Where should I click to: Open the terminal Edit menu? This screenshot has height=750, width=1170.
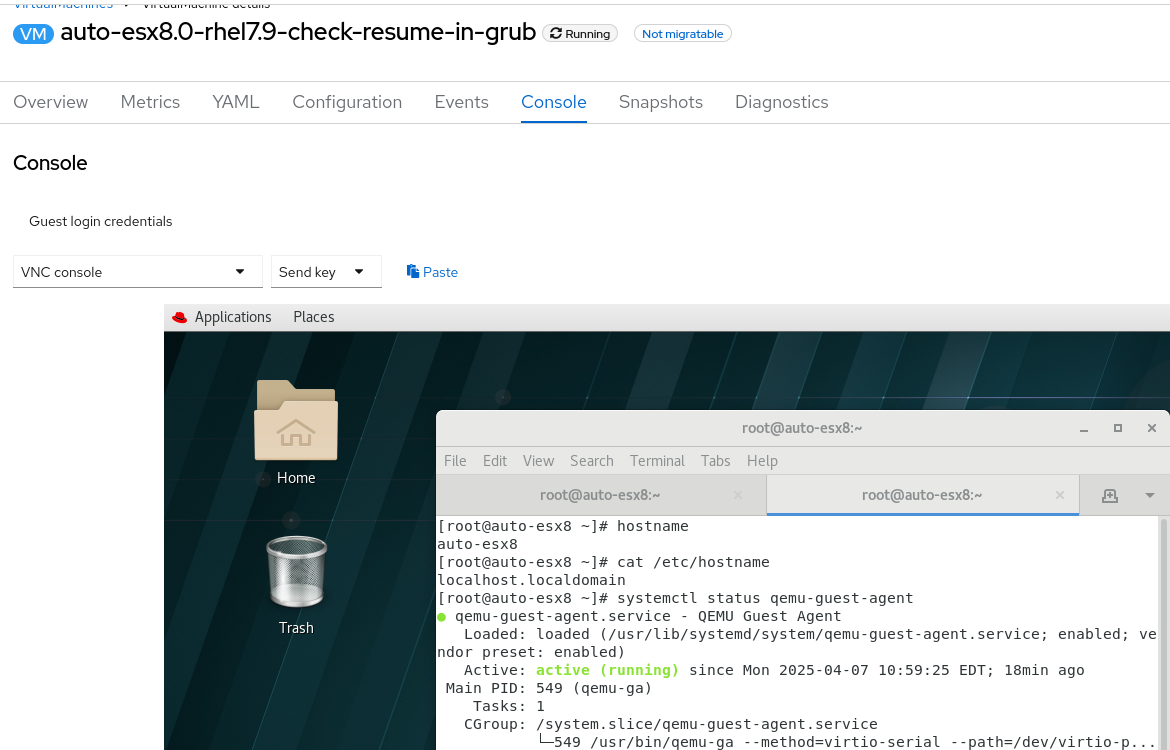(x=494, y=461)
